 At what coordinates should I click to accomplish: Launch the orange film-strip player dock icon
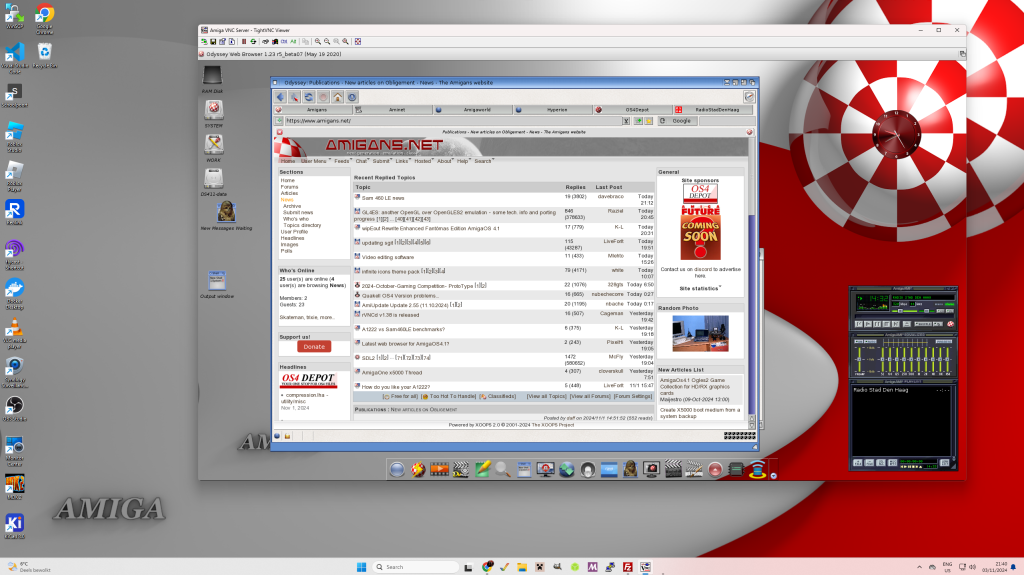click(440, 469)
